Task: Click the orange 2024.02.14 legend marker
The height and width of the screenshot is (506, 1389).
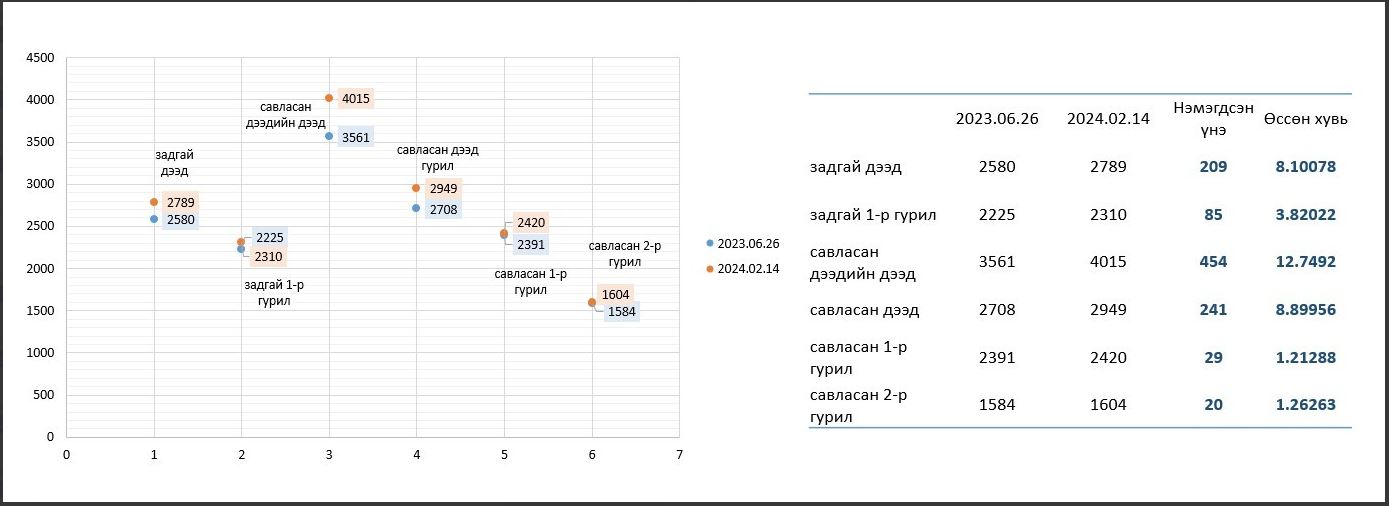Action: point(710,268)
